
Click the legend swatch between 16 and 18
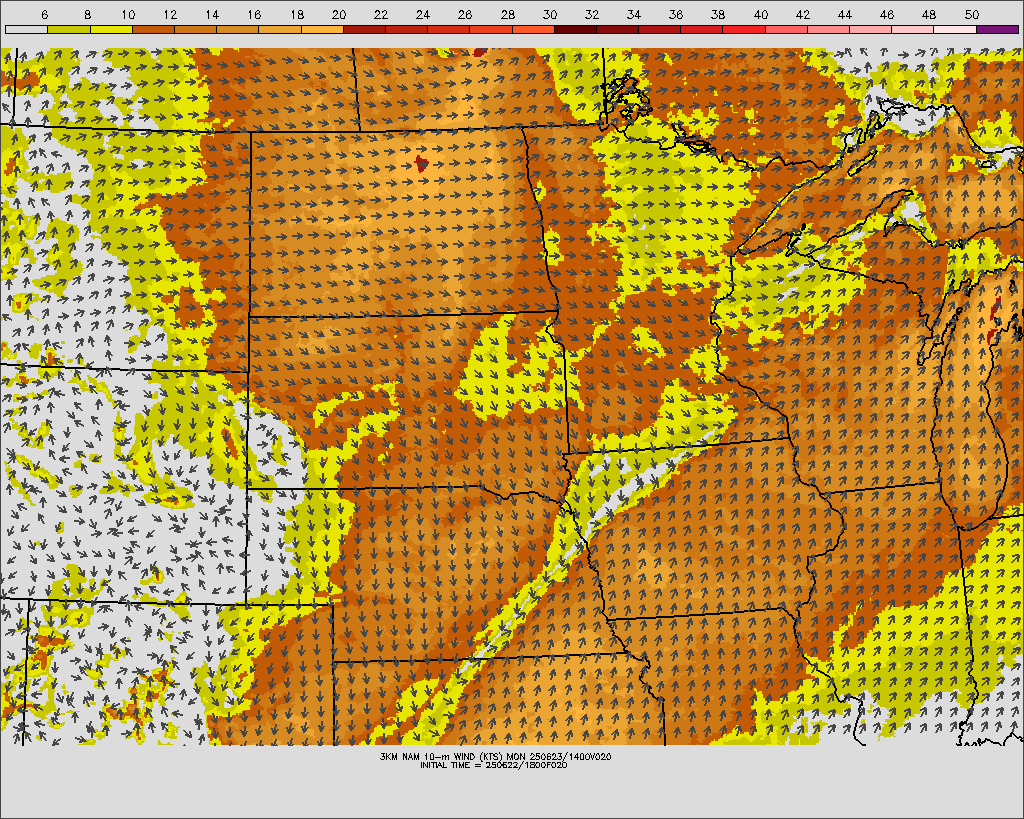(280, 29)
